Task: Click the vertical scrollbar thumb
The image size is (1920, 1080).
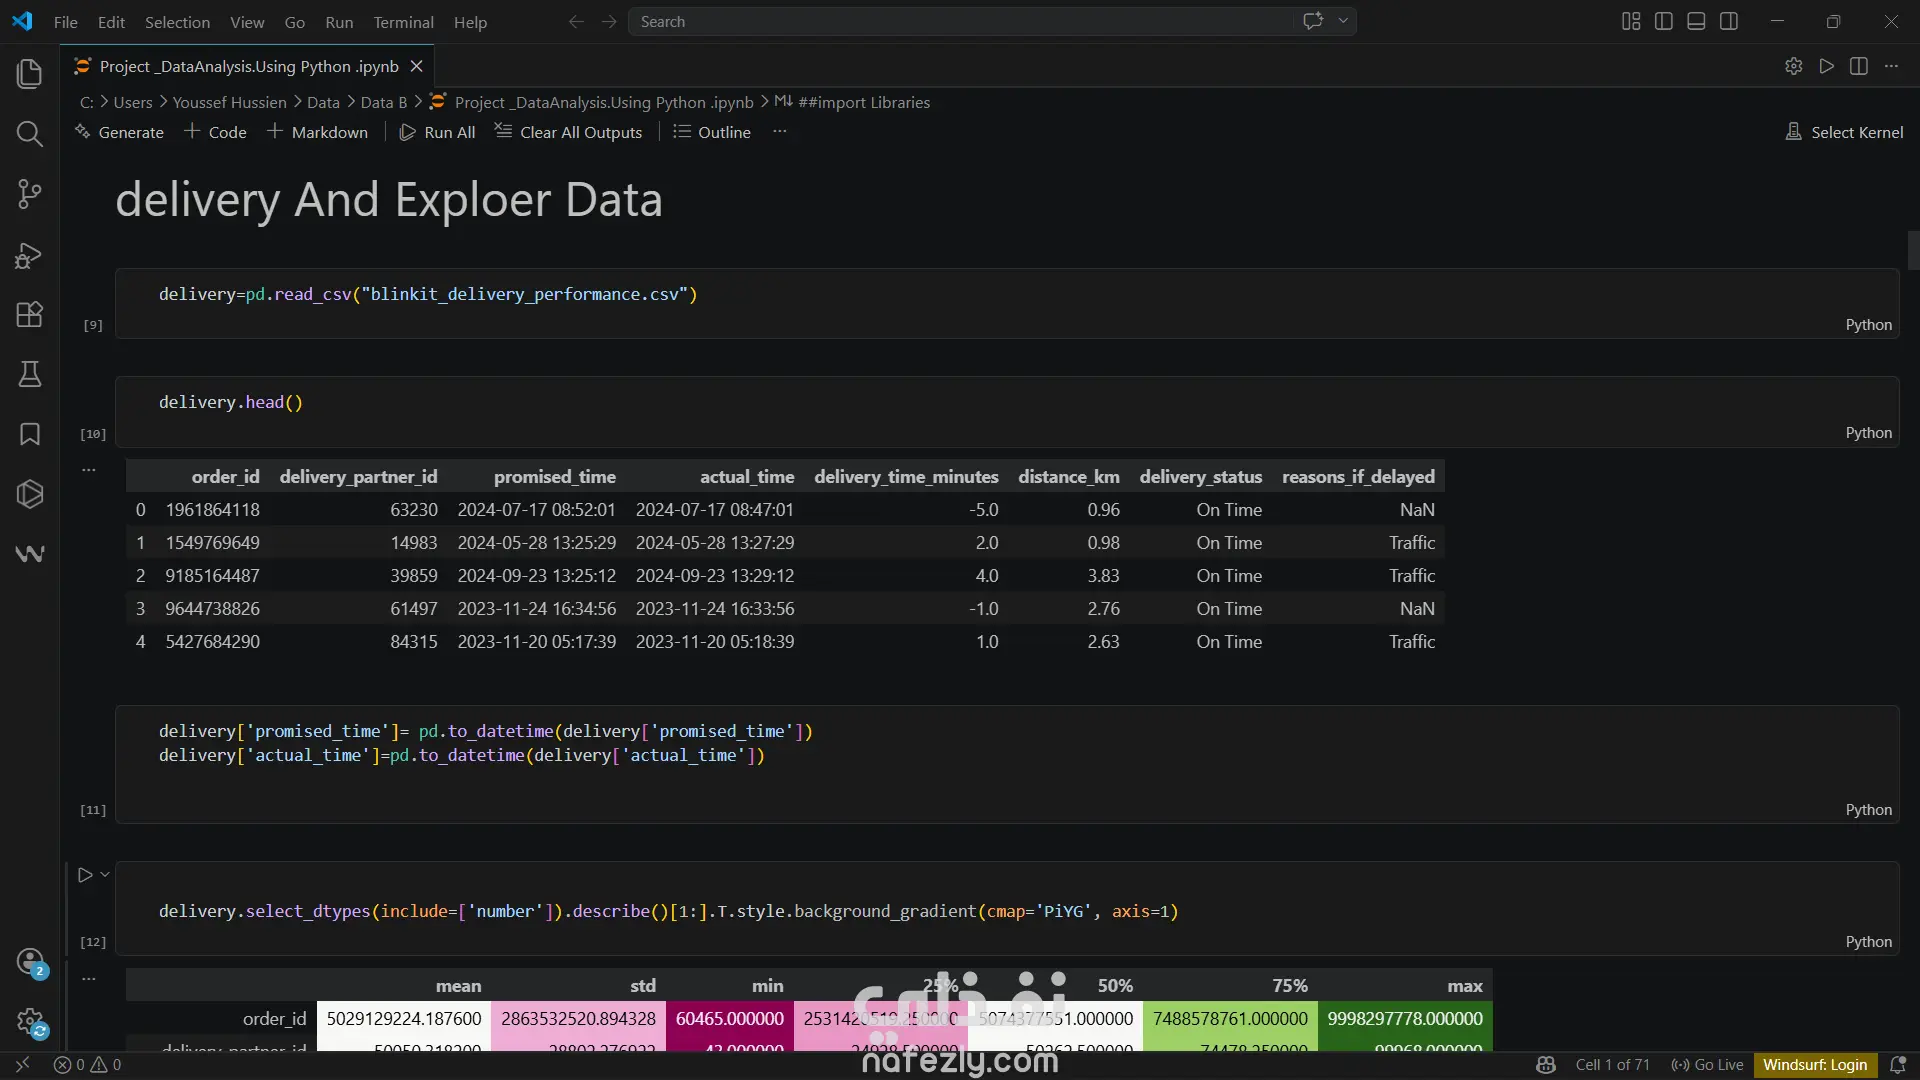Action: point(1913,250)
